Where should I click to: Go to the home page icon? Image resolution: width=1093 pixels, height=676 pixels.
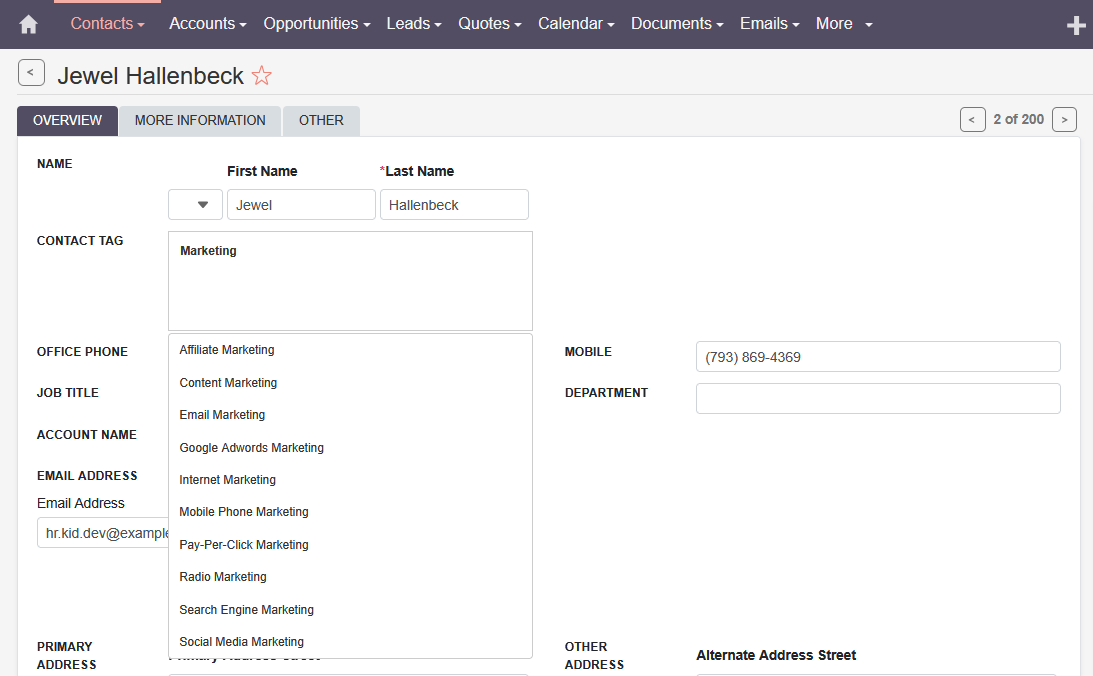tap(29, 24)
